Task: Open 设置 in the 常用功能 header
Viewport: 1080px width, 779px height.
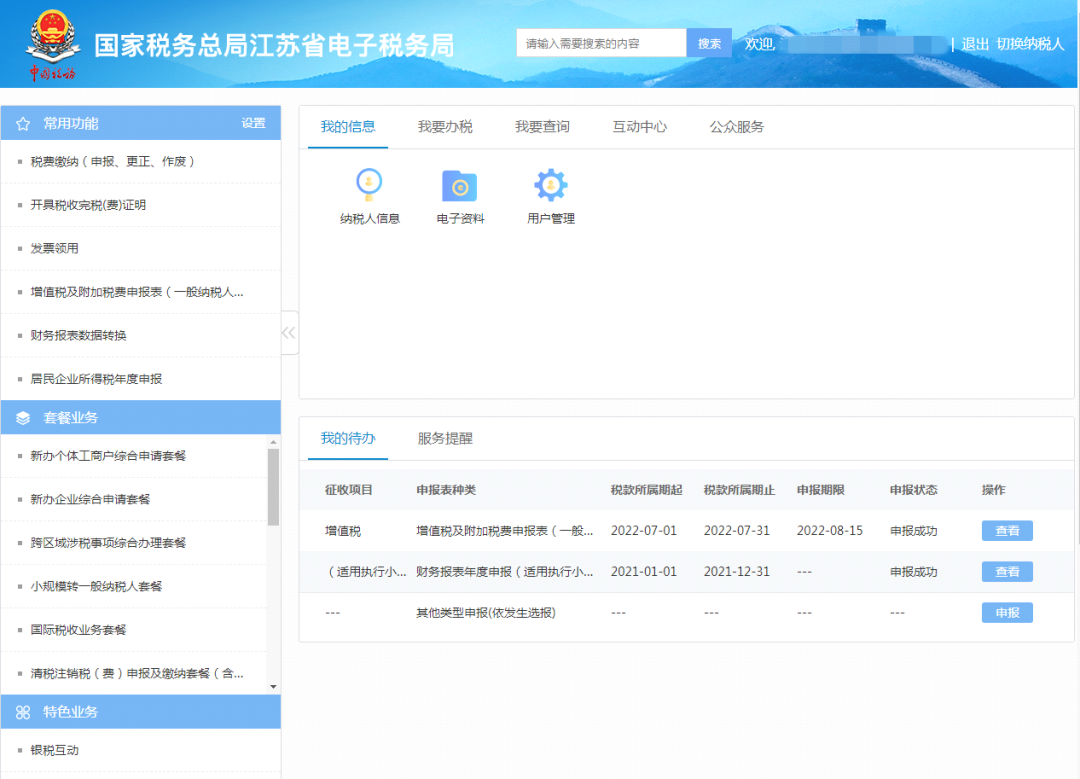Action: (x=253, y=123)
